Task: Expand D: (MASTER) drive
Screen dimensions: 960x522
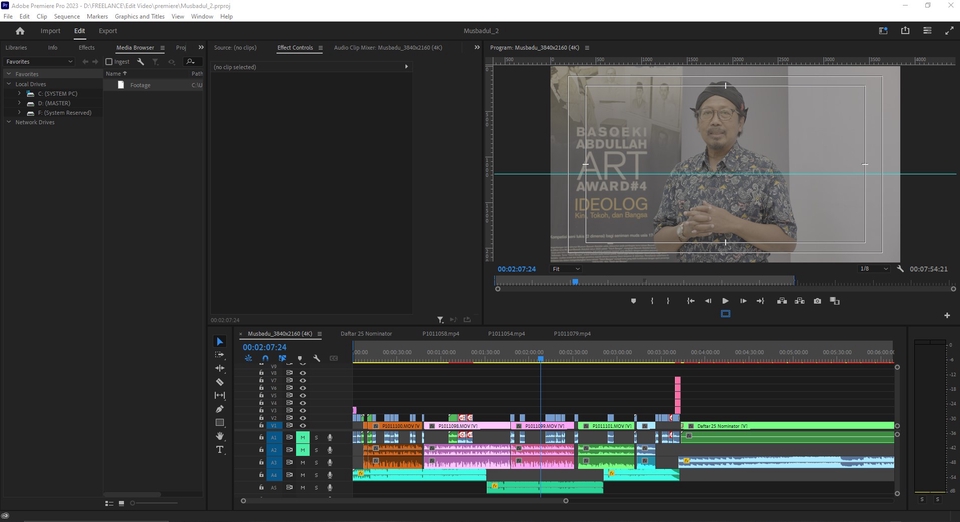Action: click(19, 103)
